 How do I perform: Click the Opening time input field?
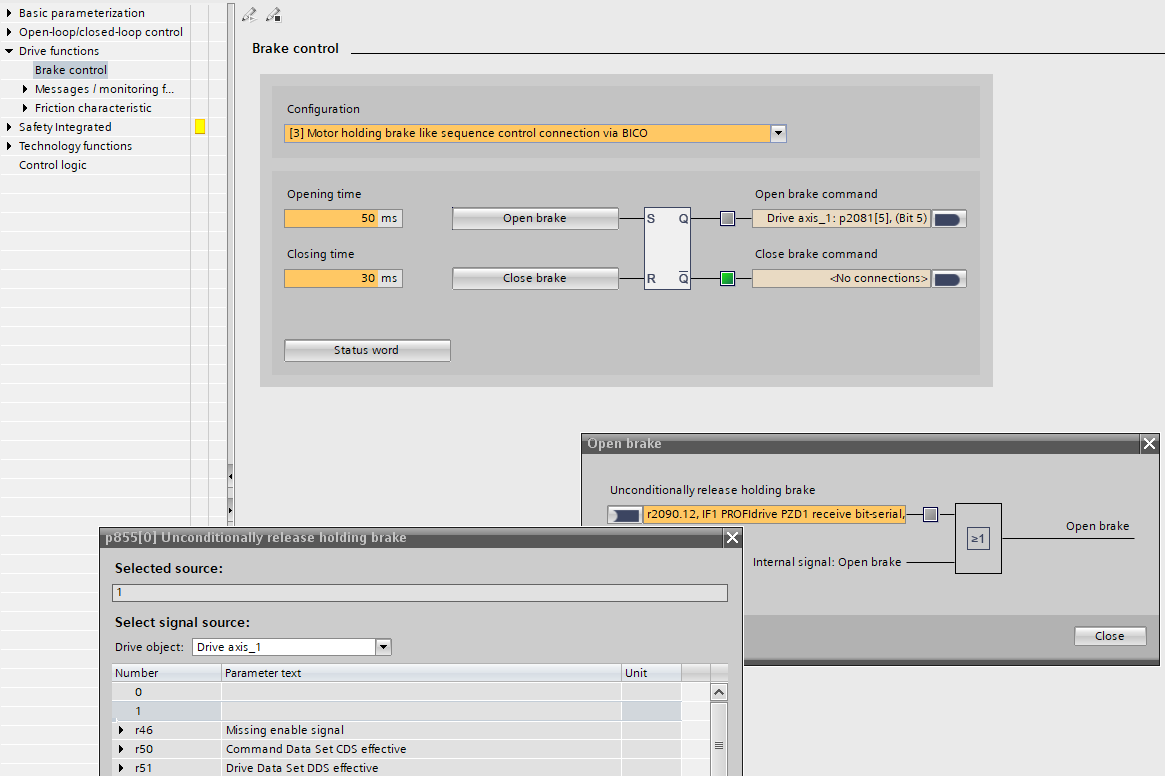(x=331, y=218)
